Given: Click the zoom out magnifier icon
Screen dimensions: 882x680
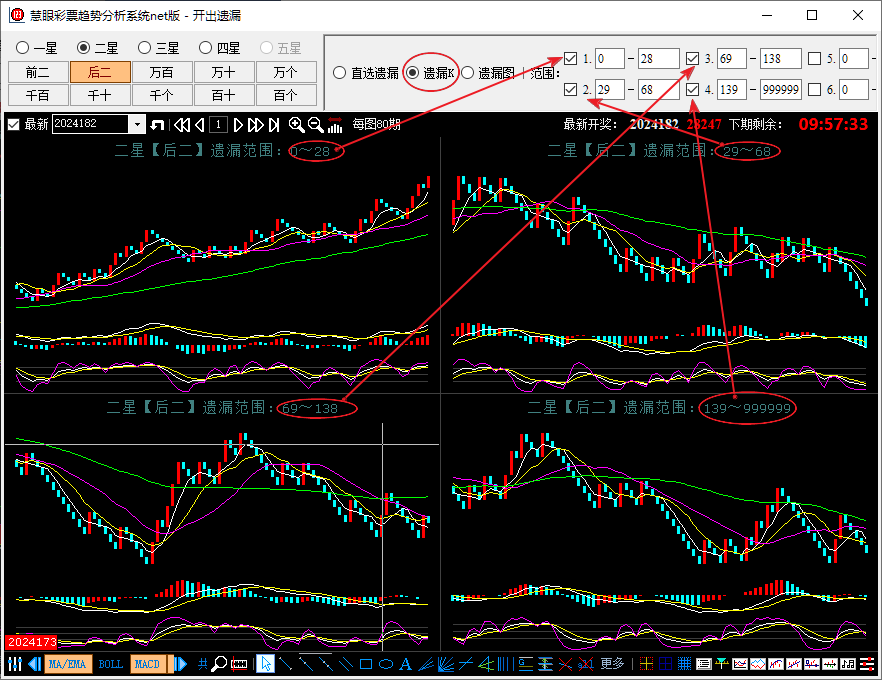Looking at the screenshot, I should [315, 125].
